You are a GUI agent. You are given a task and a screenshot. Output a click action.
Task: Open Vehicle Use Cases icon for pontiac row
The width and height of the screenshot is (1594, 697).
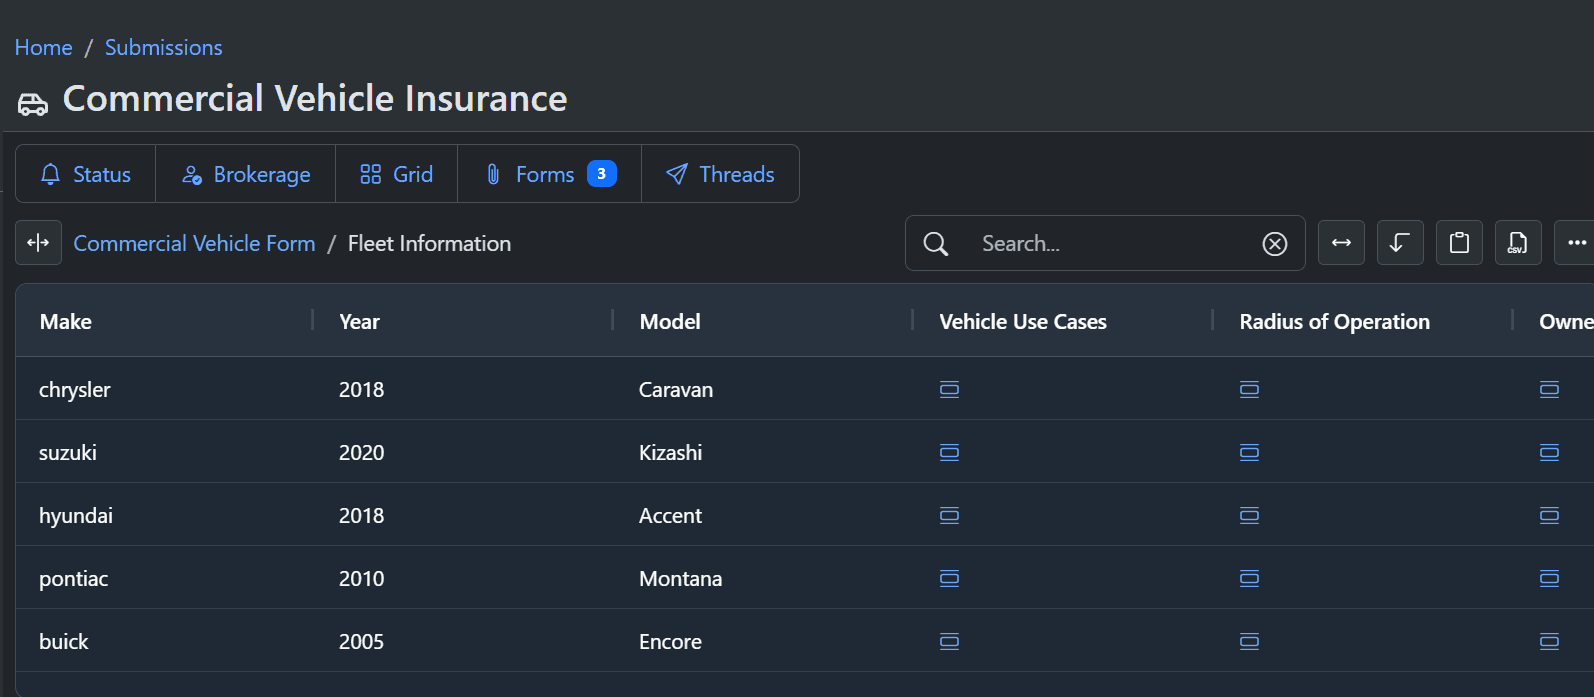click(x=949, y=578)
